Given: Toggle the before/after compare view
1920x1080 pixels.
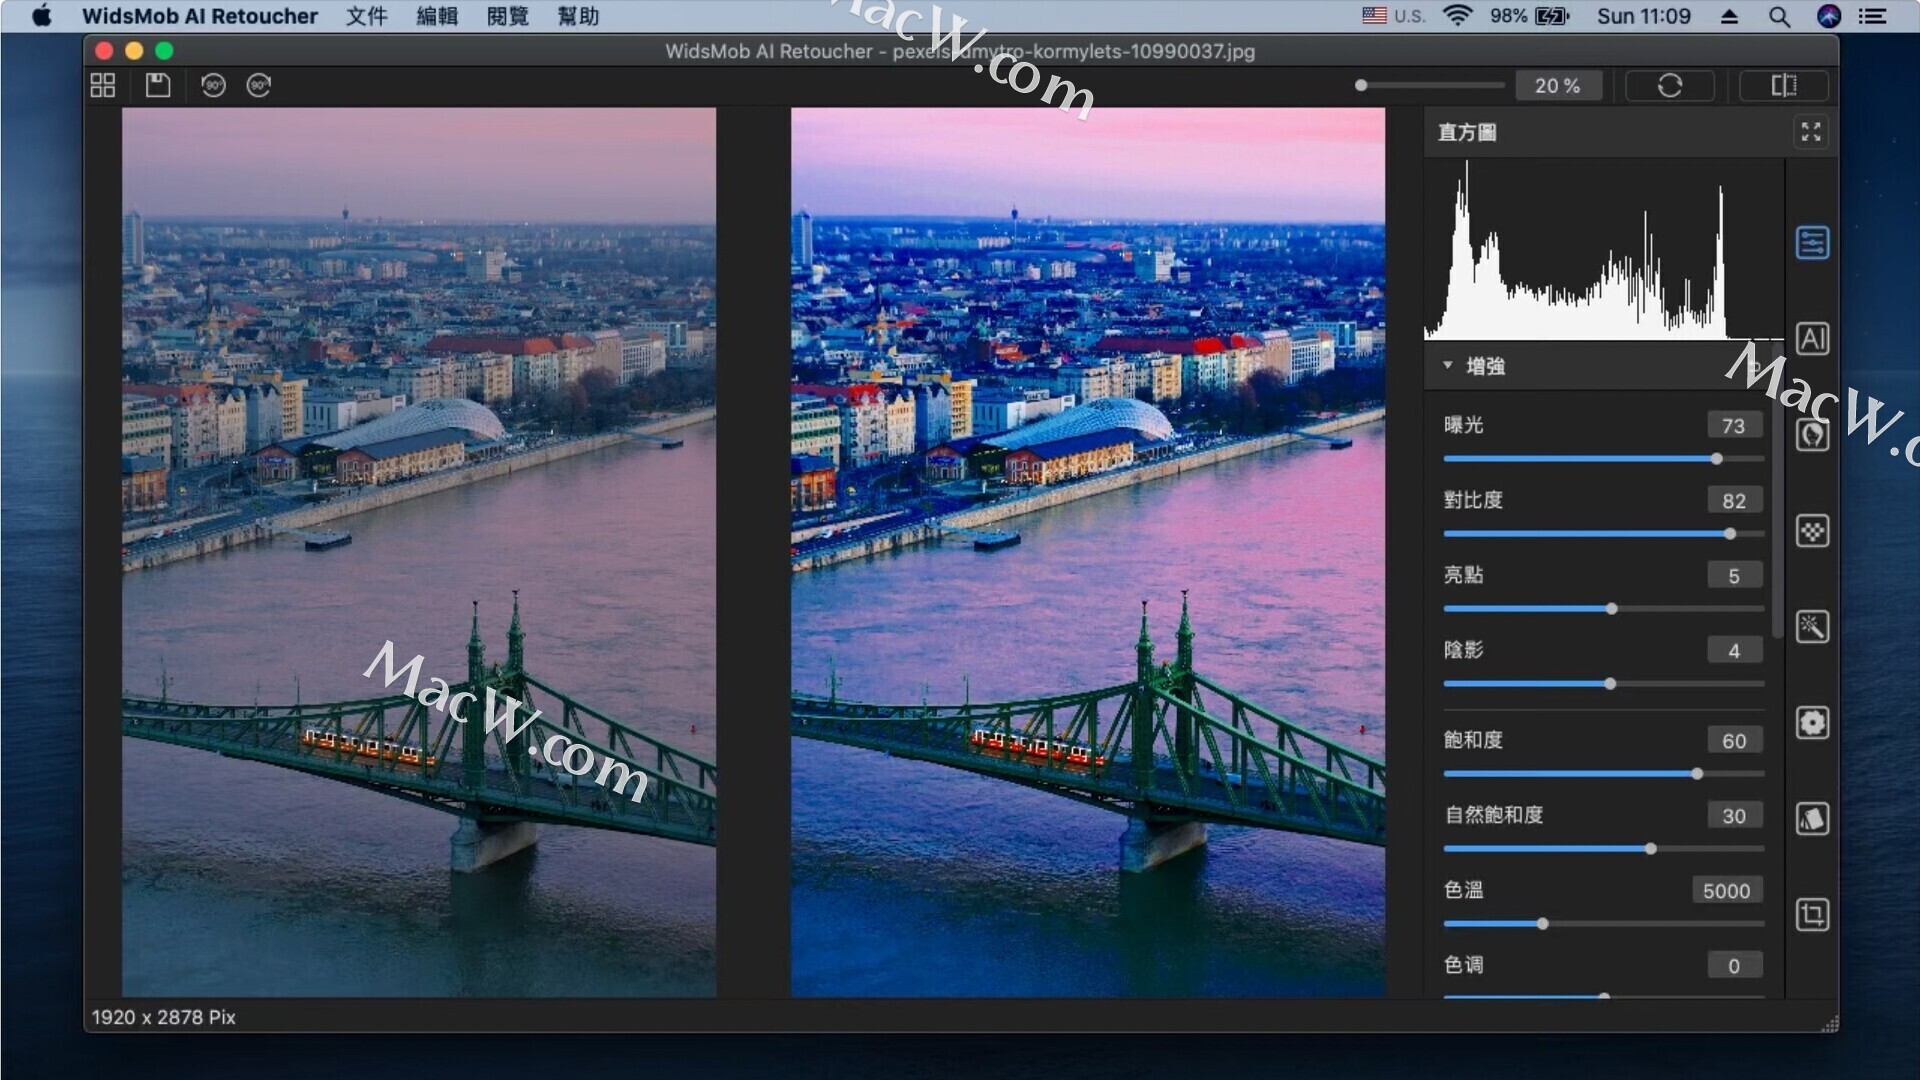Looking at the screenshot, I should pyautogui.click(x=1784, y=86).
